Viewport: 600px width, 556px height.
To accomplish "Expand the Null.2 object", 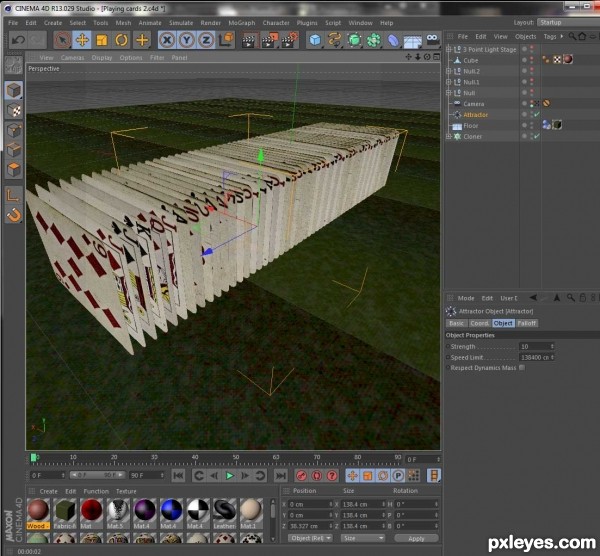I will point(449,71).
